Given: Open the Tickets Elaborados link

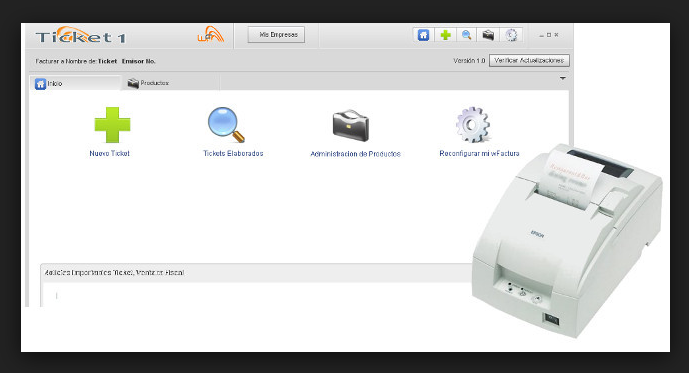Looking at the screenshot, I should click(x=233, y=153).
